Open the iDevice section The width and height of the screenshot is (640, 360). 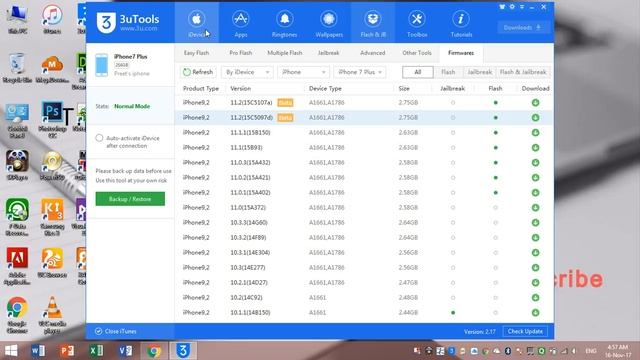coord(197,23)
